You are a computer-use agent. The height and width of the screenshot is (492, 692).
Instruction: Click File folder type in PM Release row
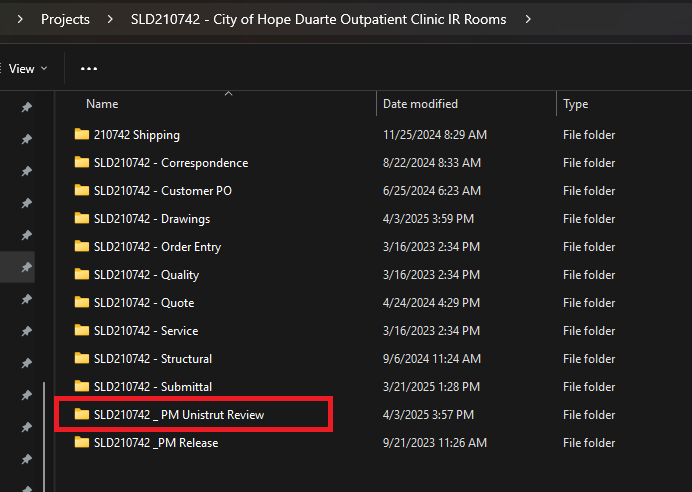589,443
